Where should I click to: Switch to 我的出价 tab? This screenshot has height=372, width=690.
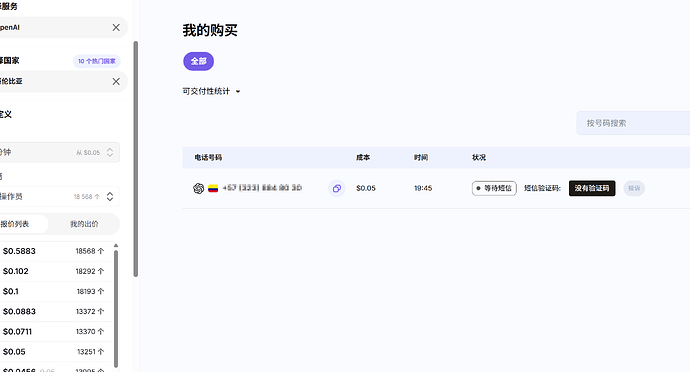click(84, 224)
